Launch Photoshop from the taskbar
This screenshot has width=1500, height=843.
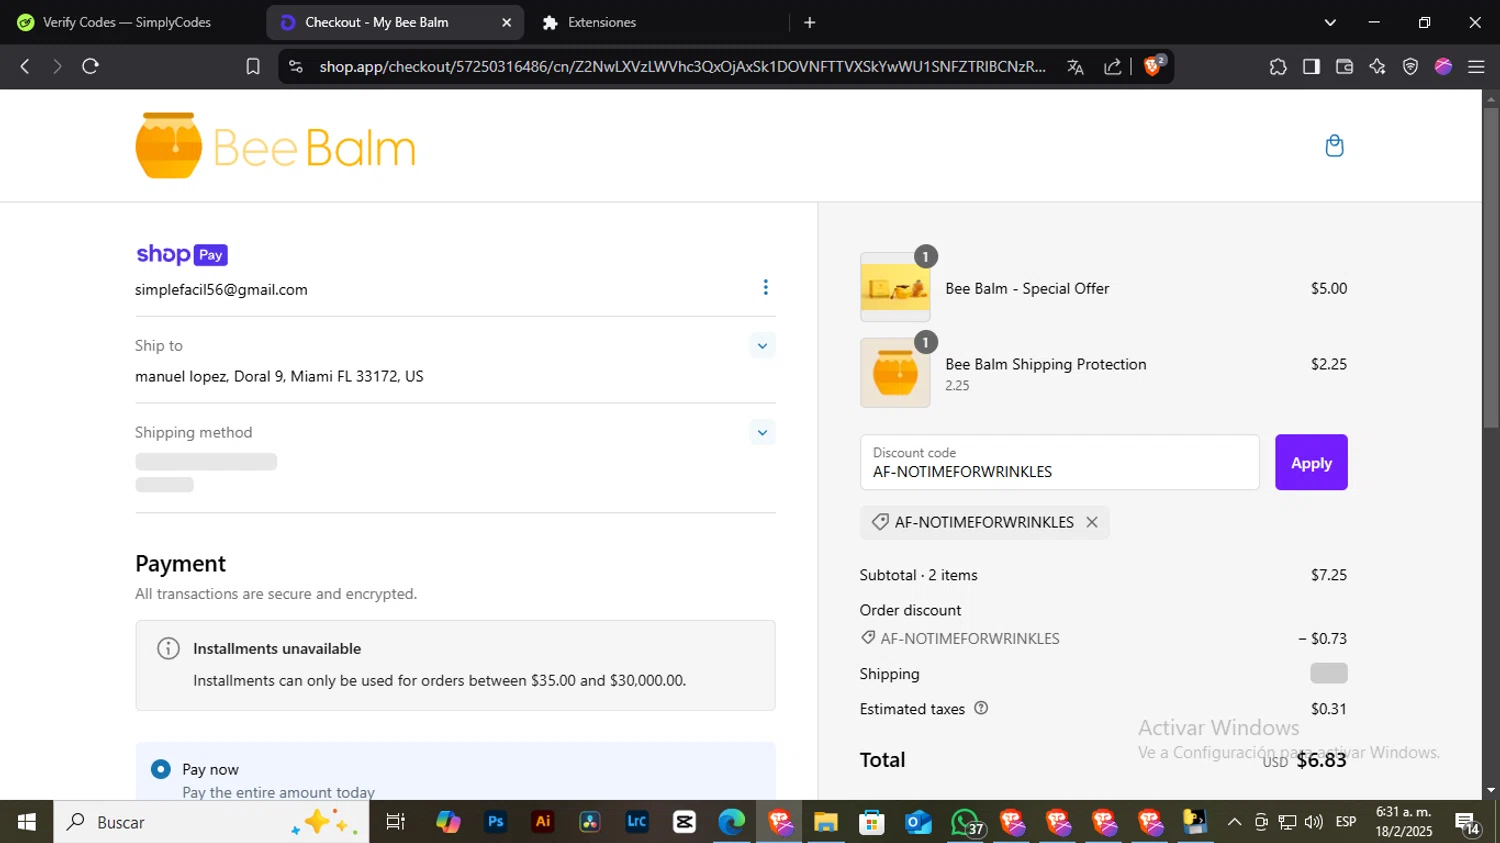click(x=496, y=822)
